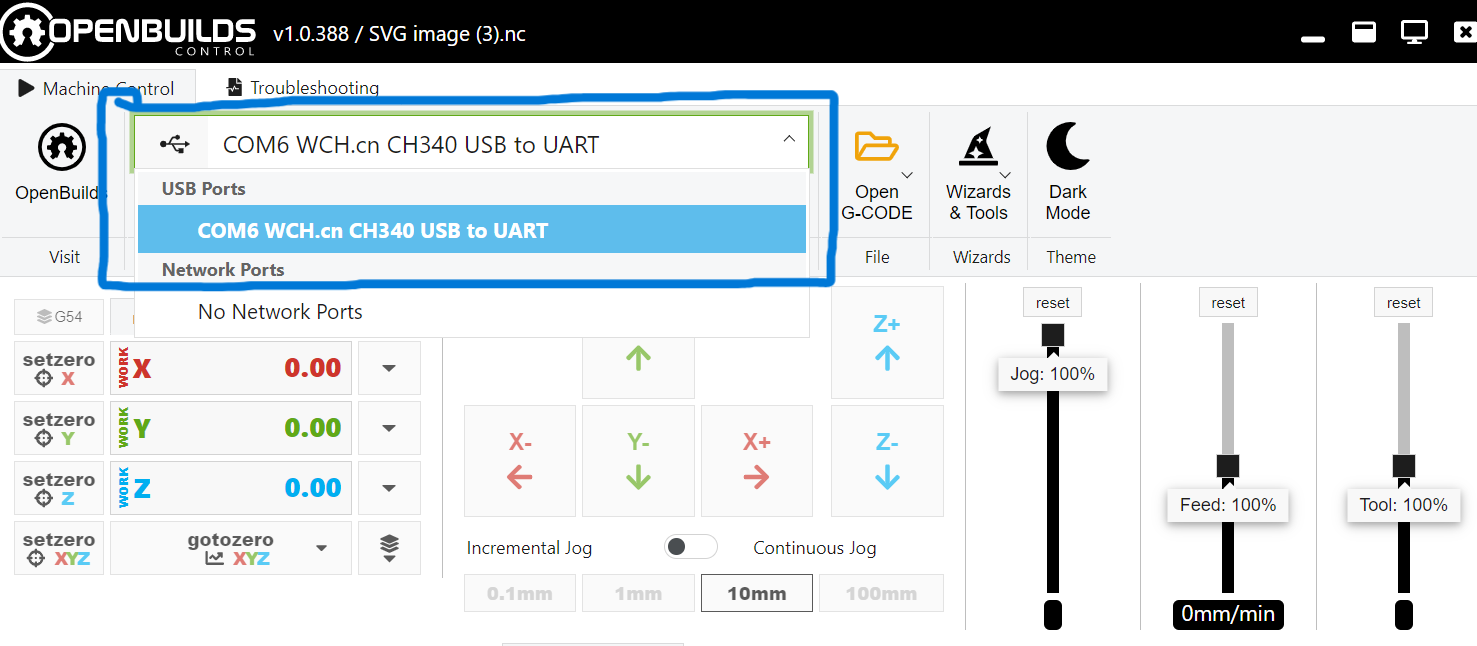Click the USB Ports group header
Image resolution: width=1477 pixels, height=646 pixels.
coord(204,188)
